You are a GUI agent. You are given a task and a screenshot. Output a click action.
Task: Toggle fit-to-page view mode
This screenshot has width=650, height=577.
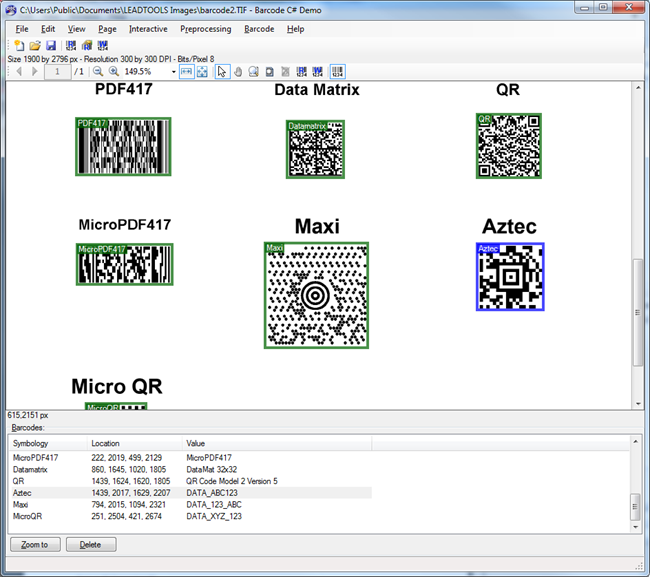pos(202,72)
